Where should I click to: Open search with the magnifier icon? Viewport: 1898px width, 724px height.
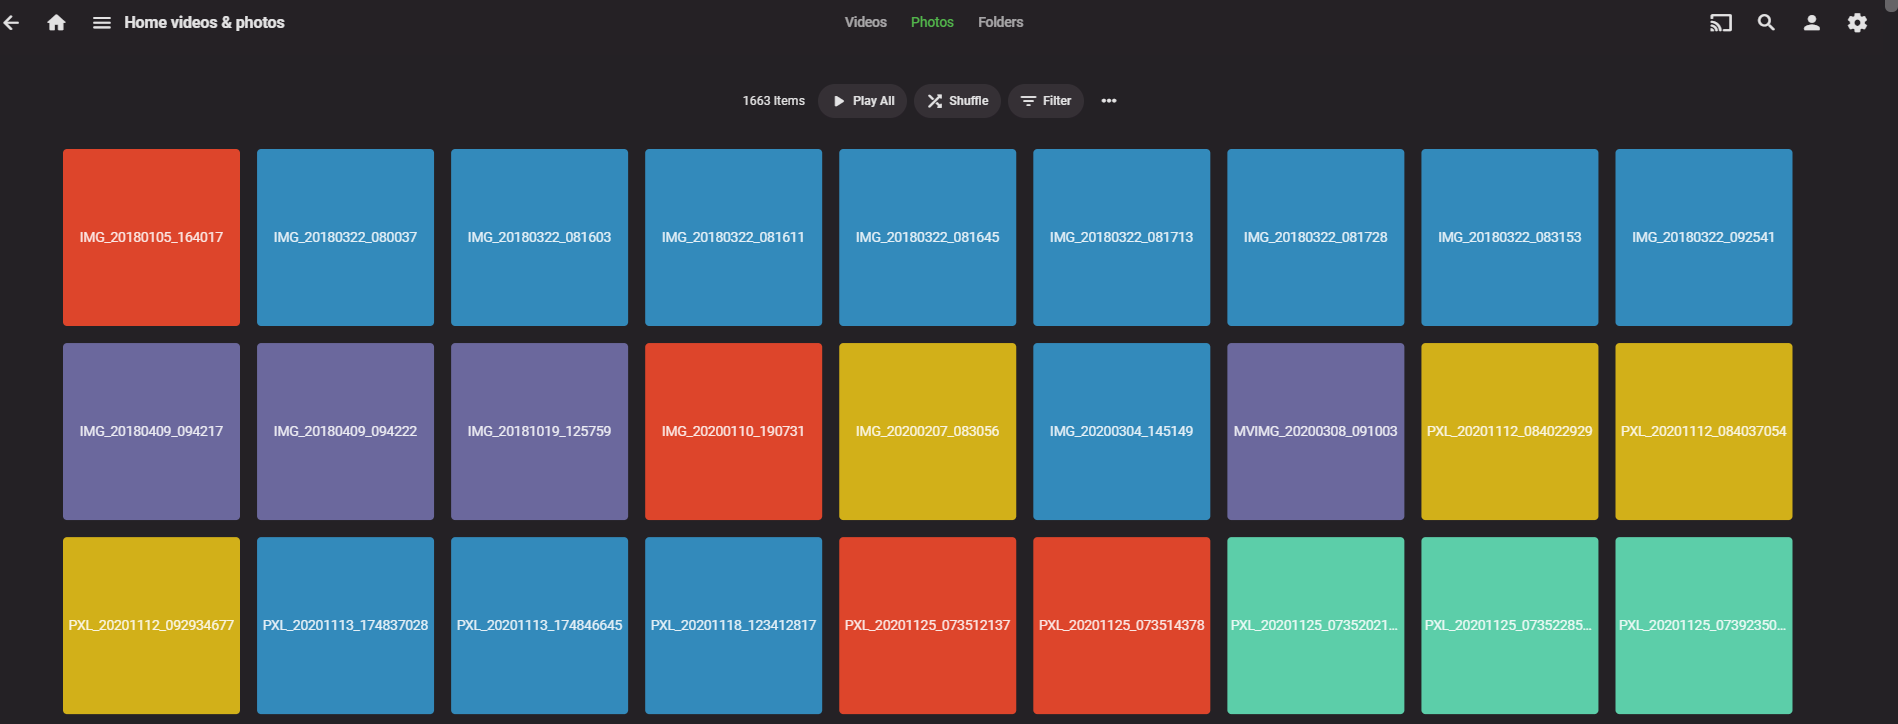click(1766, 22)
